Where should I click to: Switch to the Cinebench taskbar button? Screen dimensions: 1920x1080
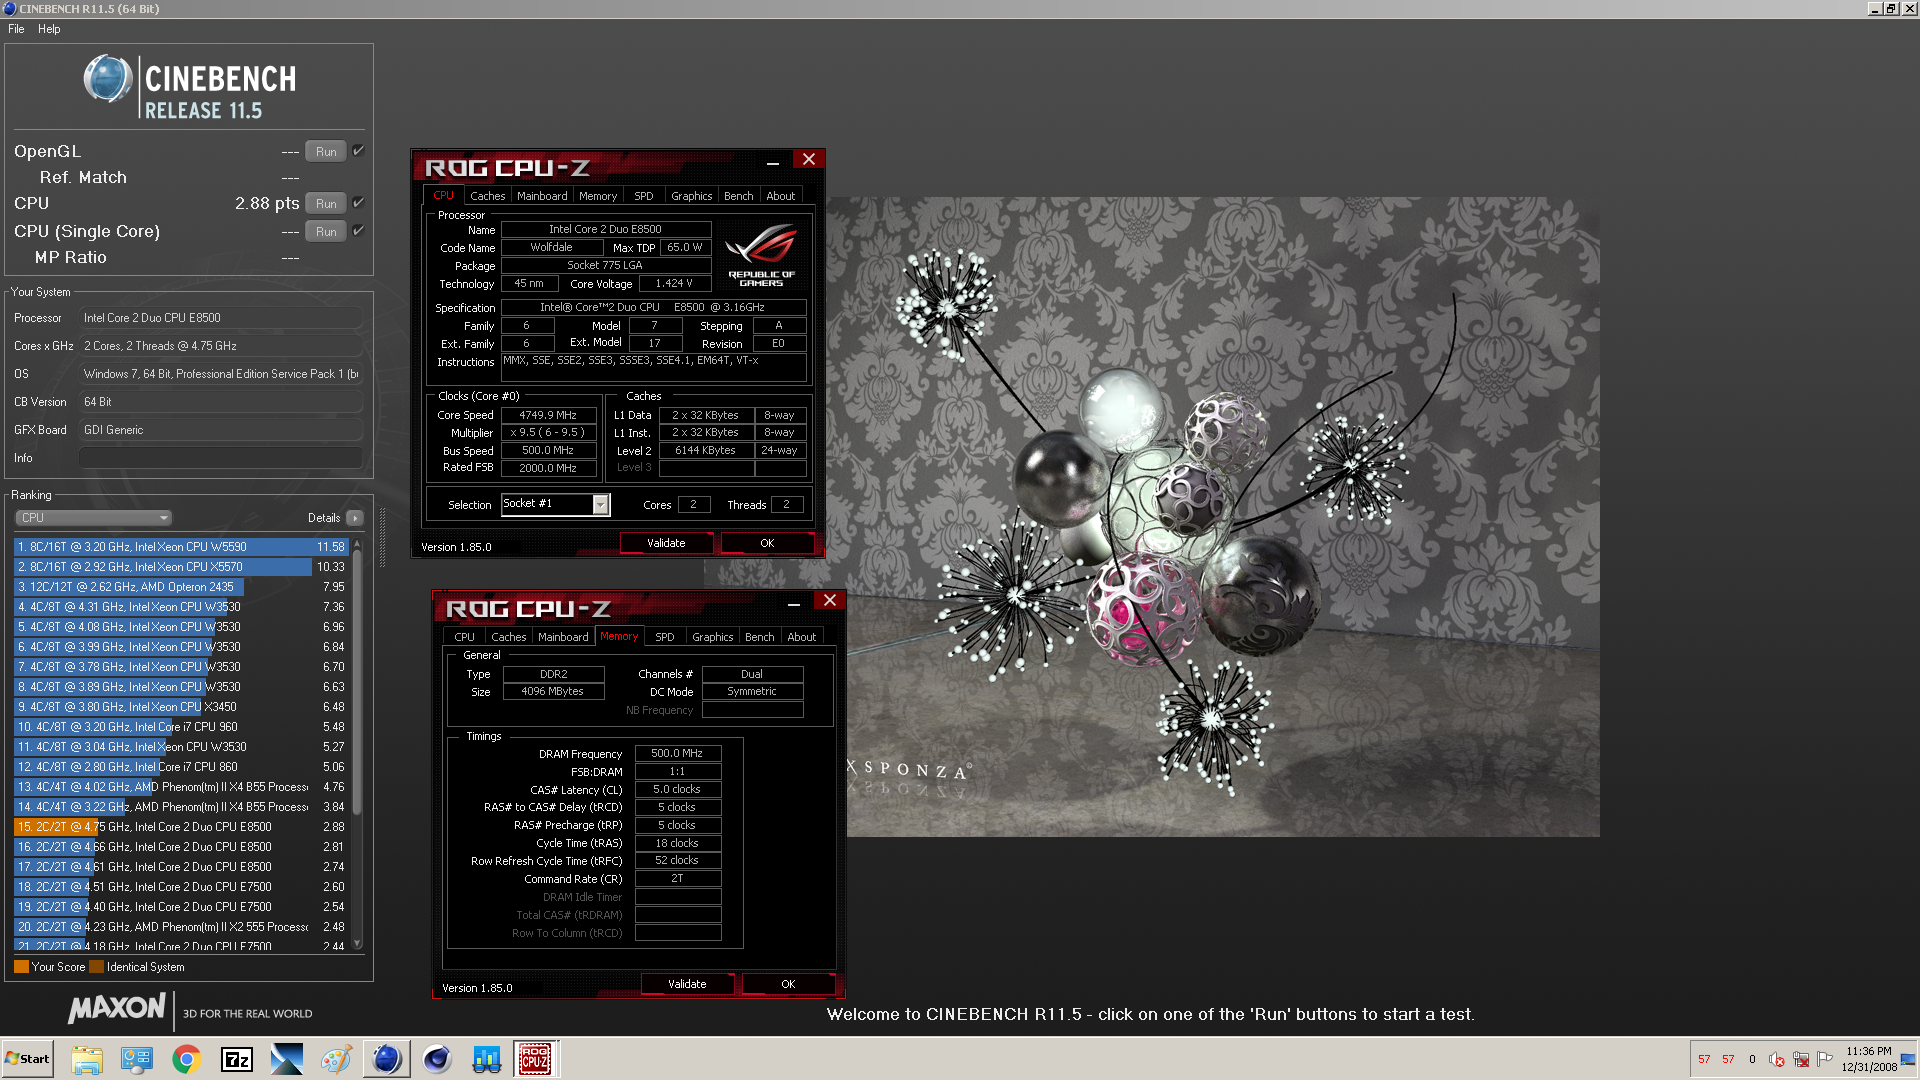(x=386, y=1059)
